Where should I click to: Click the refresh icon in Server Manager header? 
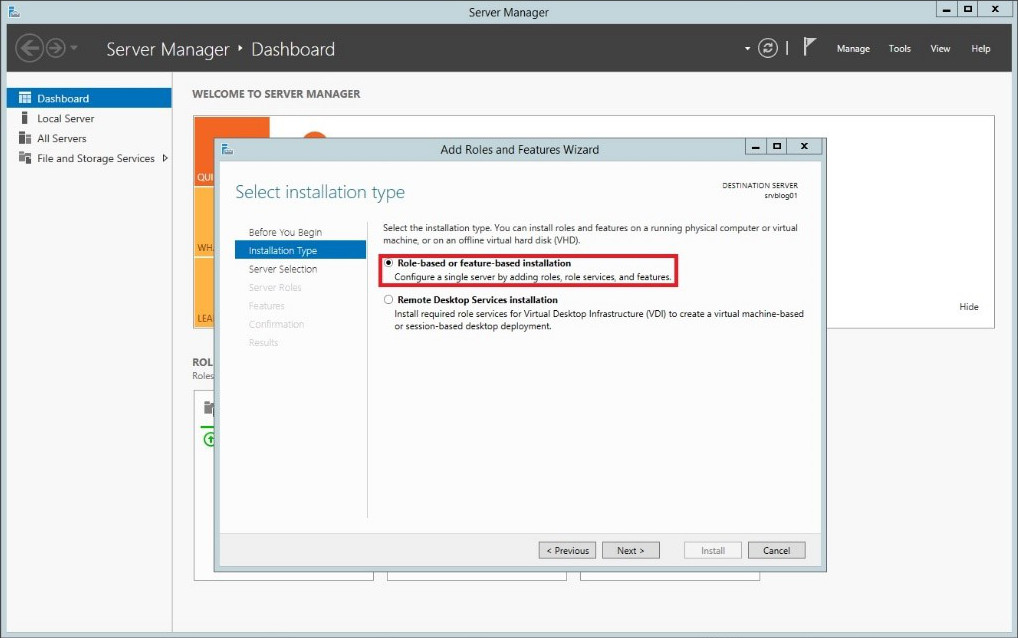767,48
